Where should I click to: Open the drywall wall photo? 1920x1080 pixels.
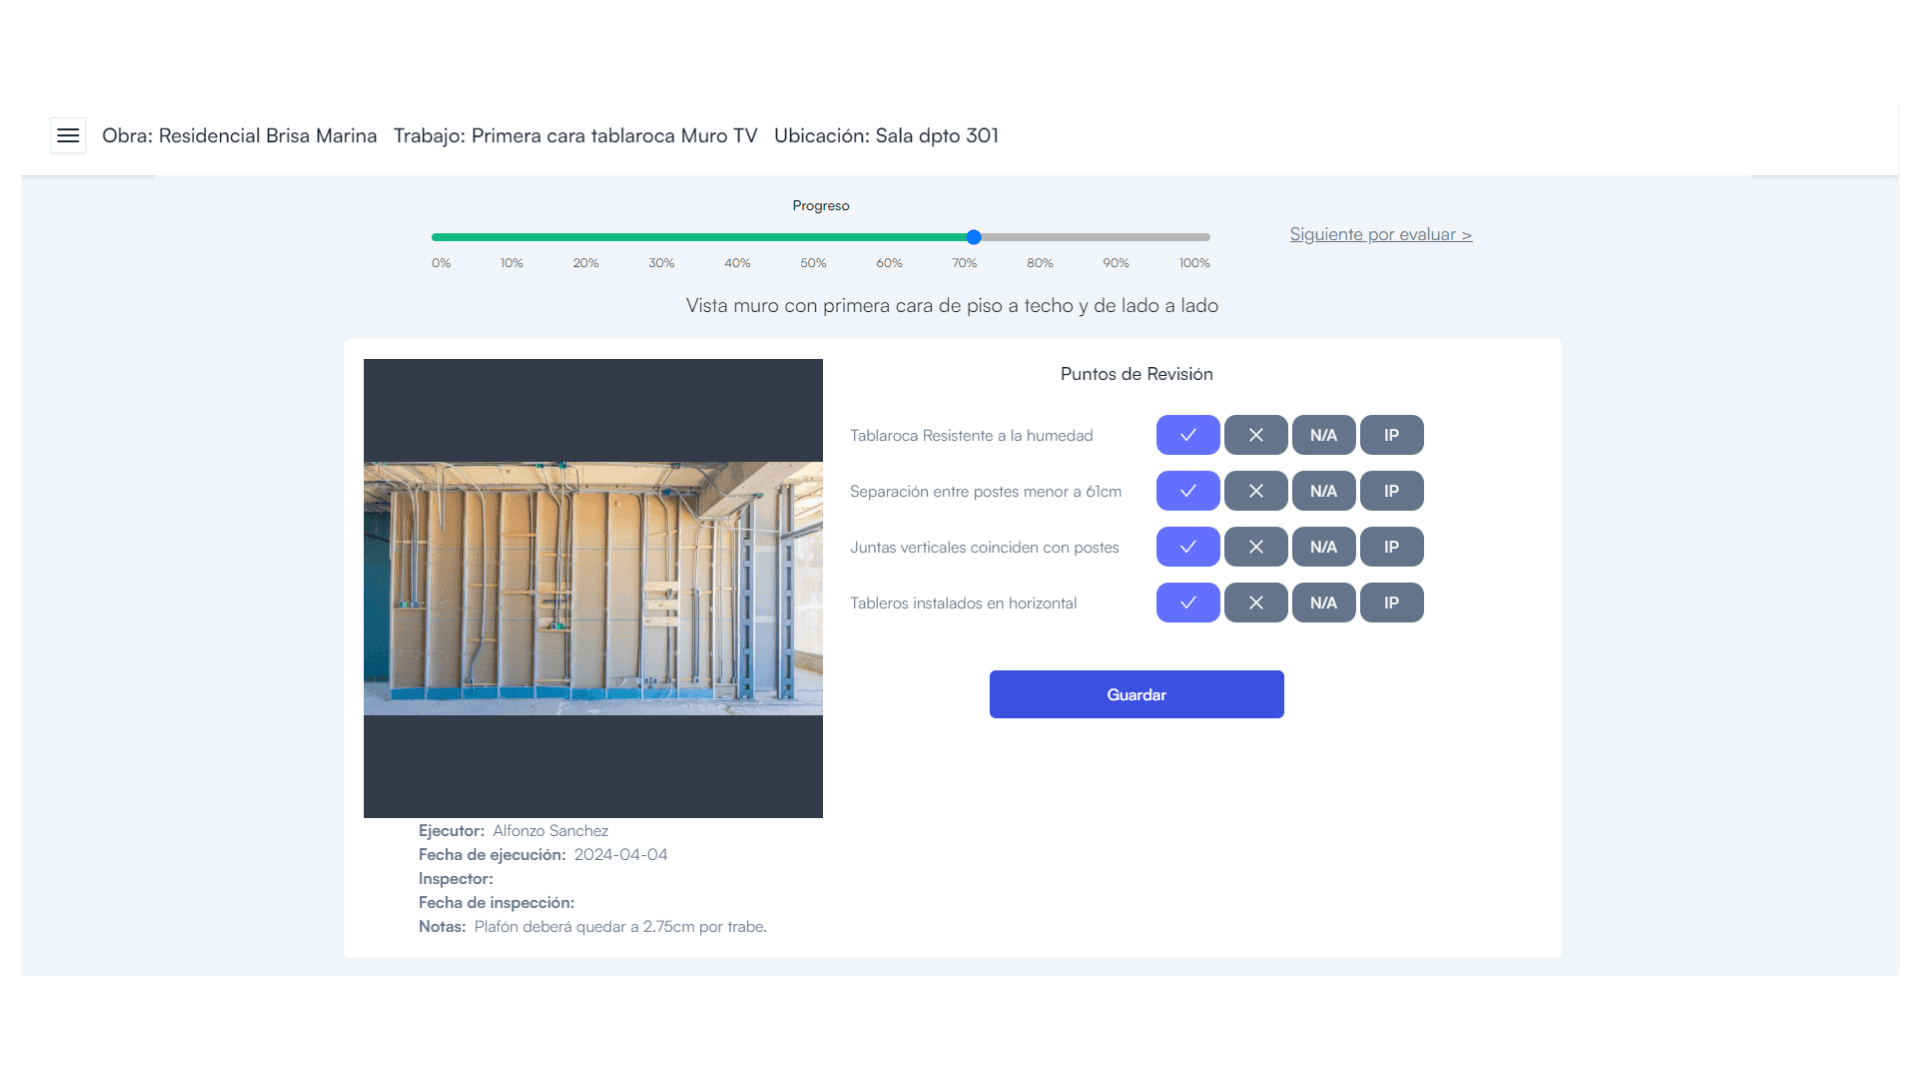point(593,588)
